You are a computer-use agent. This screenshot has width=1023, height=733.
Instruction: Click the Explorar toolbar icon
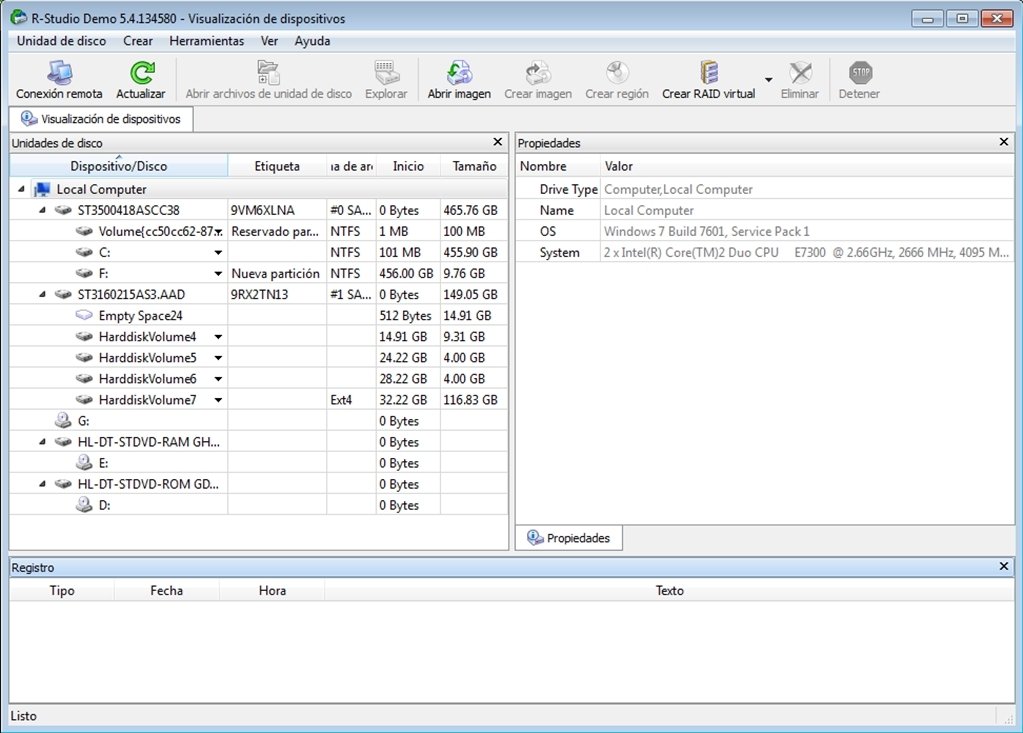point(386,72)
